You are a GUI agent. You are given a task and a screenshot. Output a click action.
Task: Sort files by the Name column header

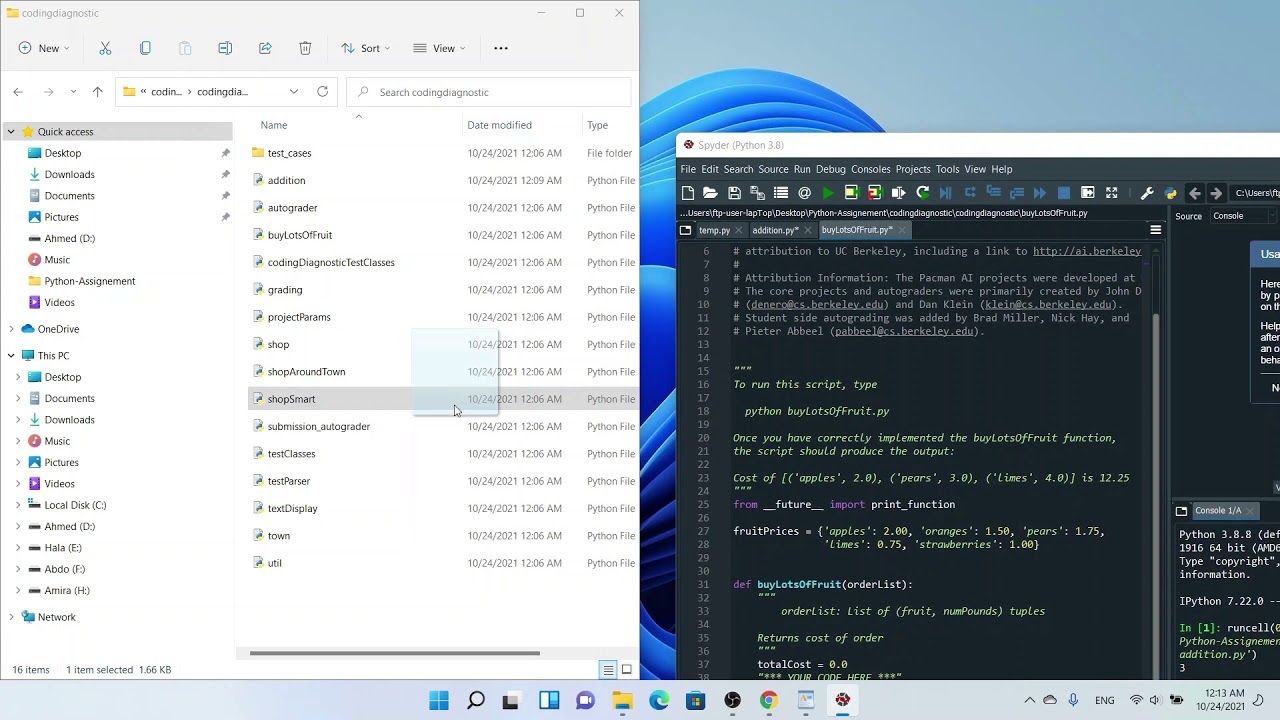tap(274, 125)
